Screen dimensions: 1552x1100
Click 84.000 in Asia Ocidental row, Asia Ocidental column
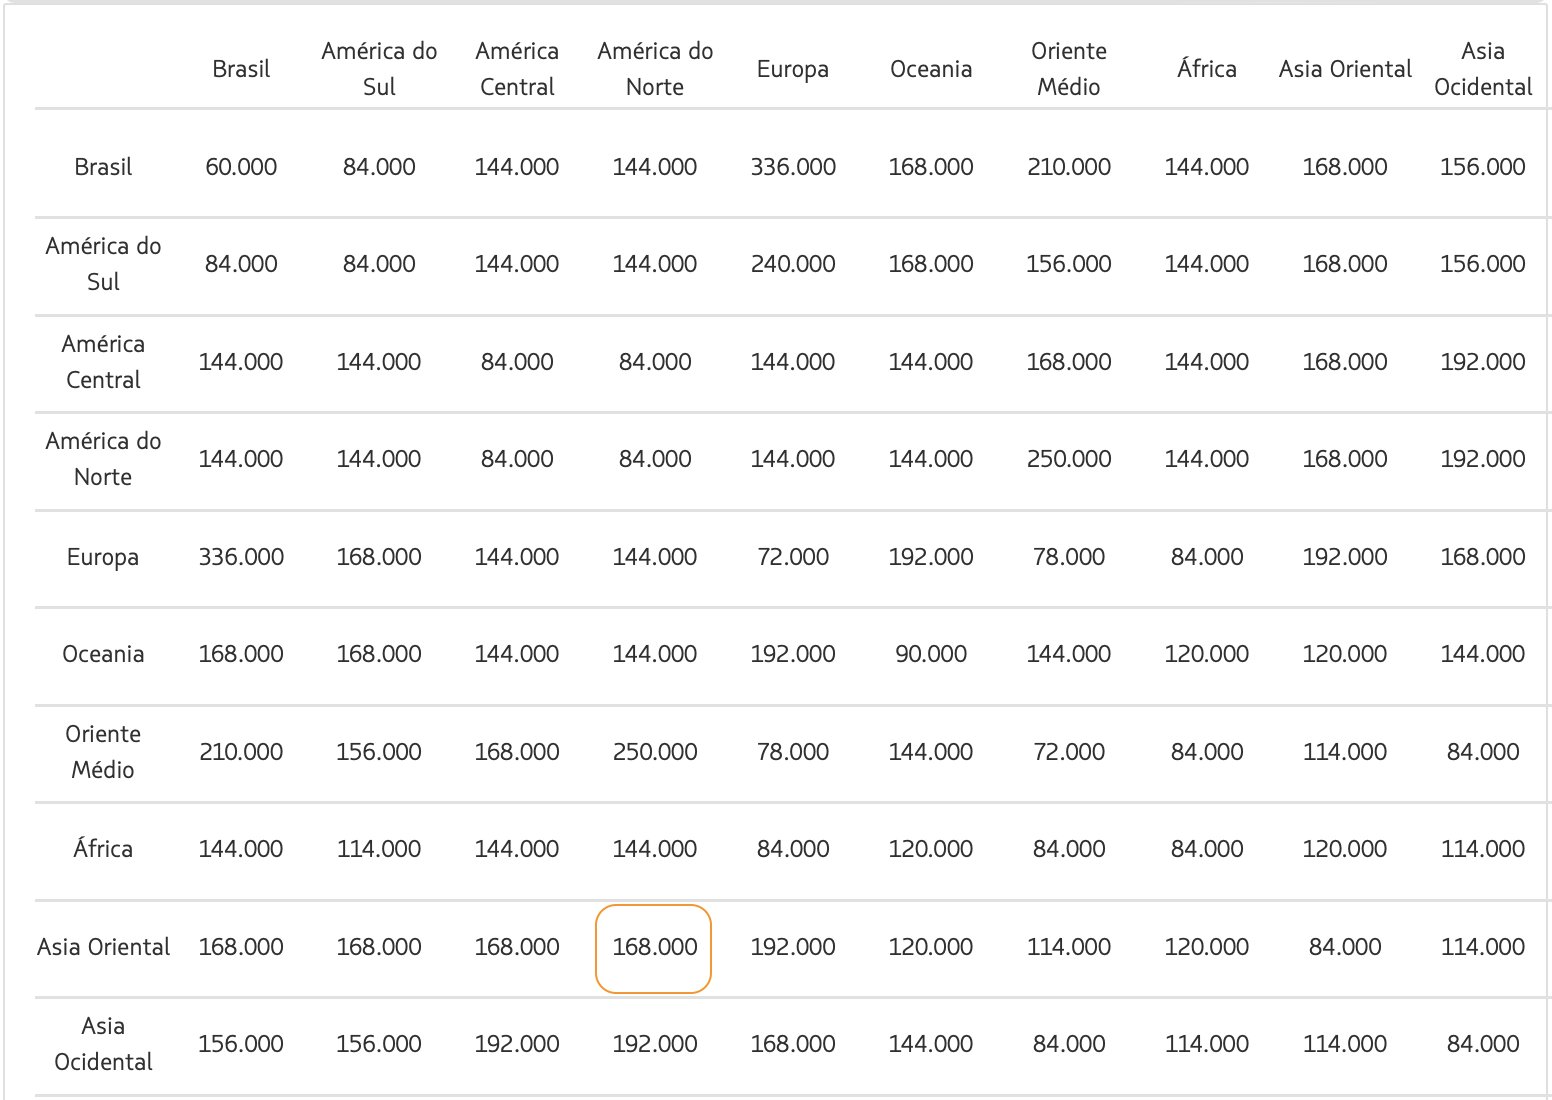tap(1482, 1044)
